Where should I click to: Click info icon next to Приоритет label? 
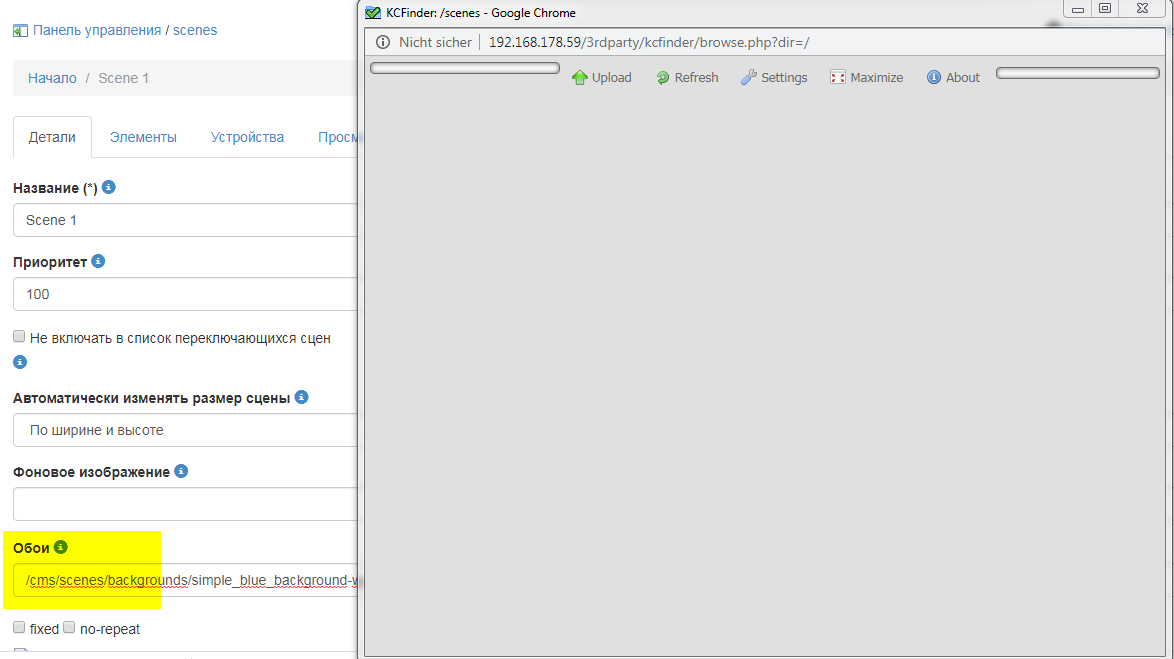(98, 261)
